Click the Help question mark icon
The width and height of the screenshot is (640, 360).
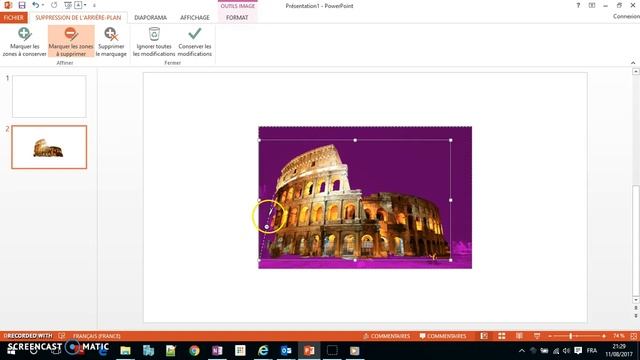(578, 5)
